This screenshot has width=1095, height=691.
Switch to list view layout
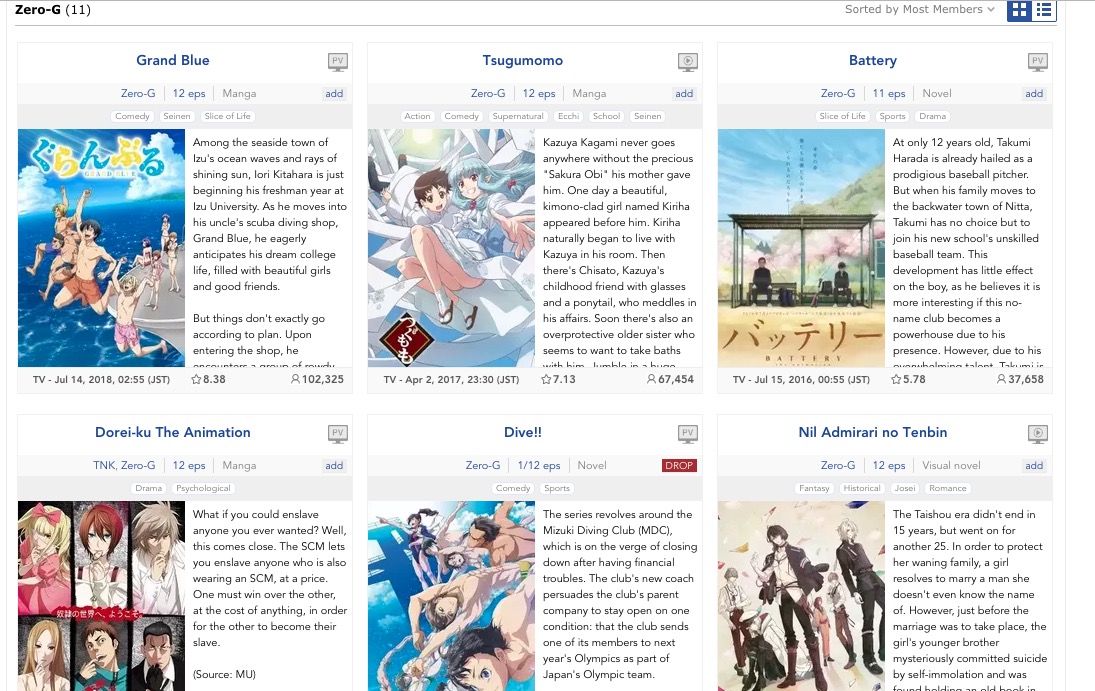click(1044, 10)
